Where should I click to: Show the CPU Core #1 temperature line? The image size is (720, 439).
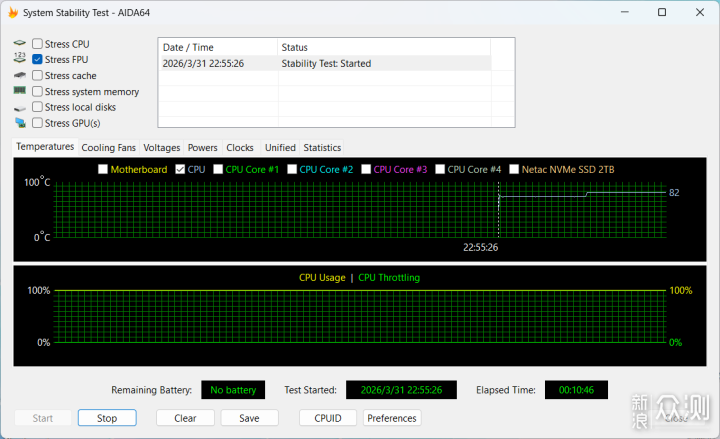218,169
